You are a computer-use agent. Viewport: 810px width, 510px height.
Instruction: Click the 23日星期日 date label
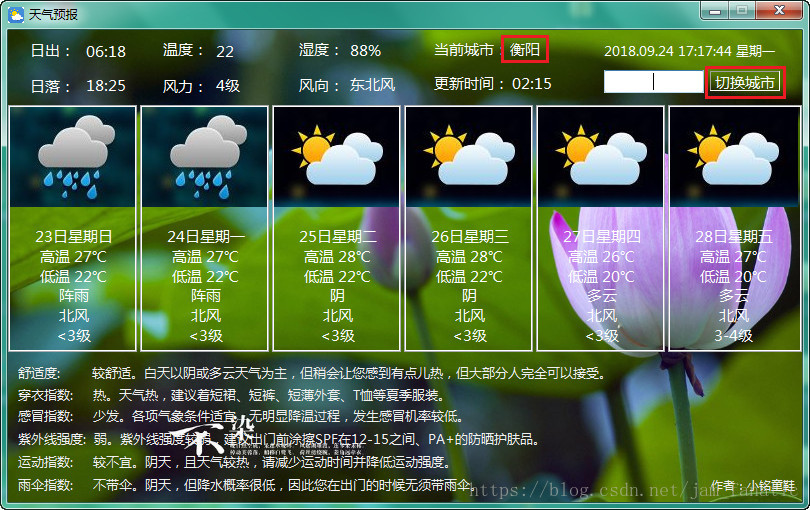point(73,237)
